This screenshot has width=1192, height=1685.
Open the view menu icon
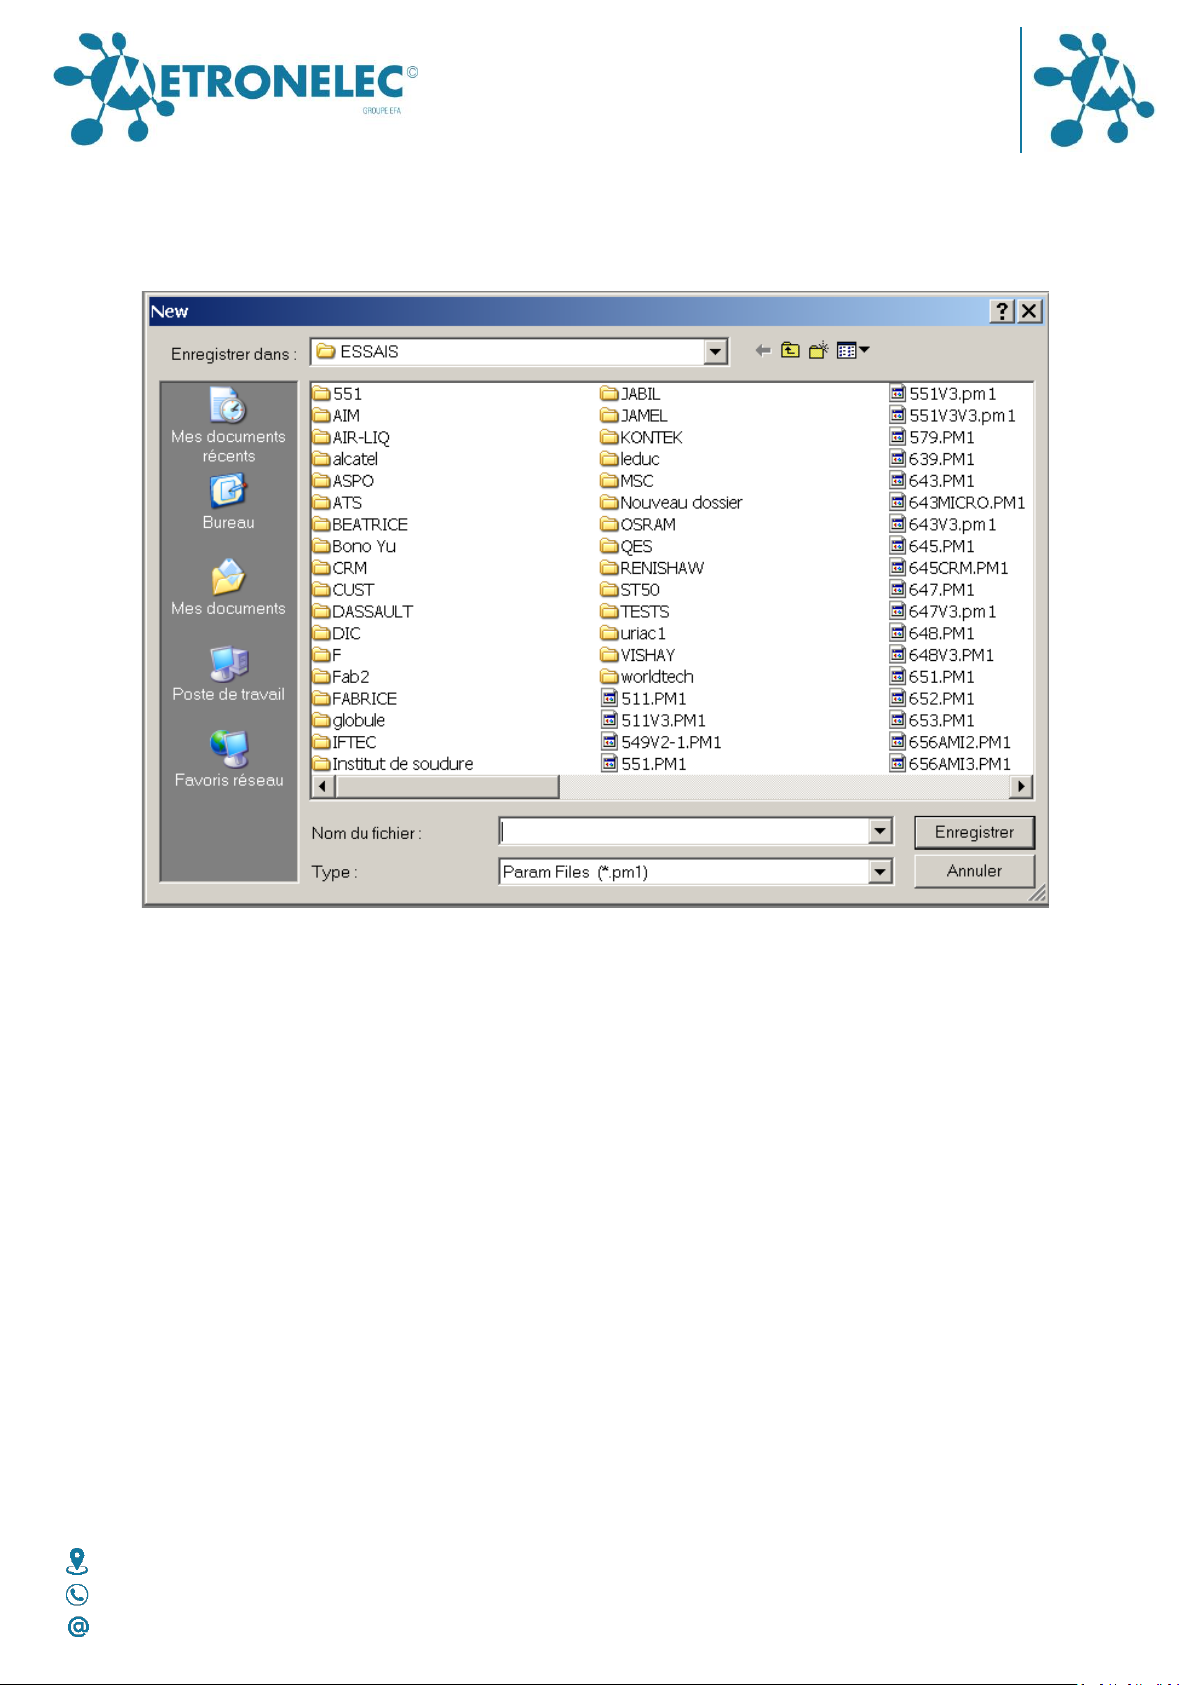coord(853,350)
